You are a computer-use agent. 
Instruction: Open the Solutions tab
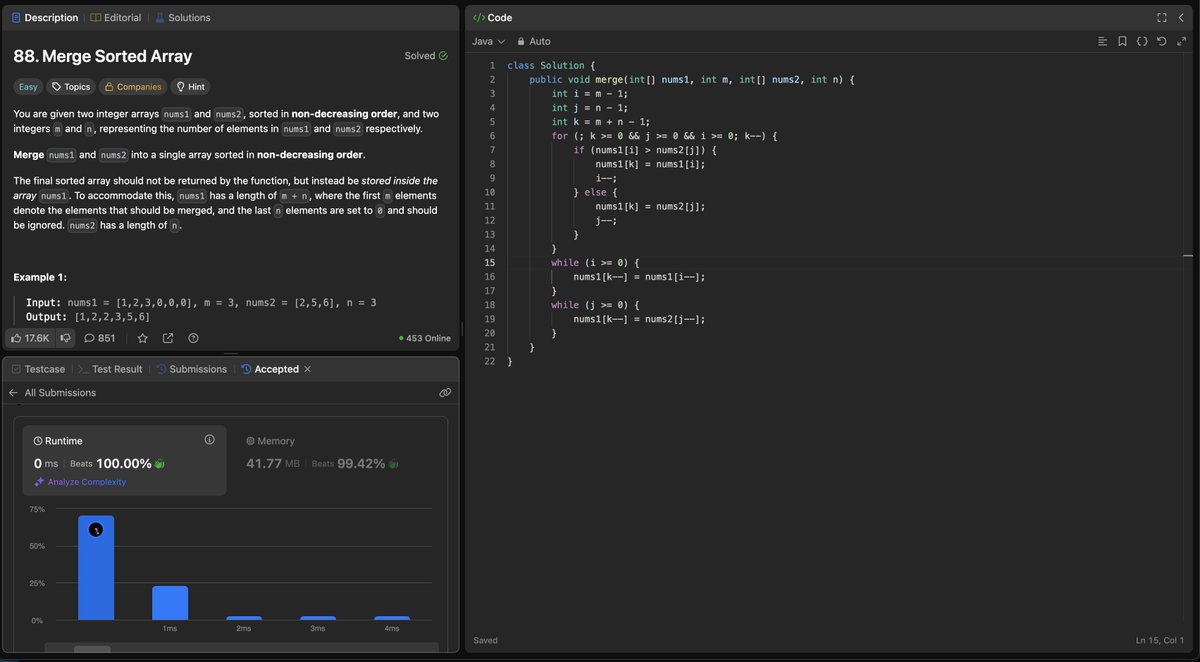coord(182,17)
